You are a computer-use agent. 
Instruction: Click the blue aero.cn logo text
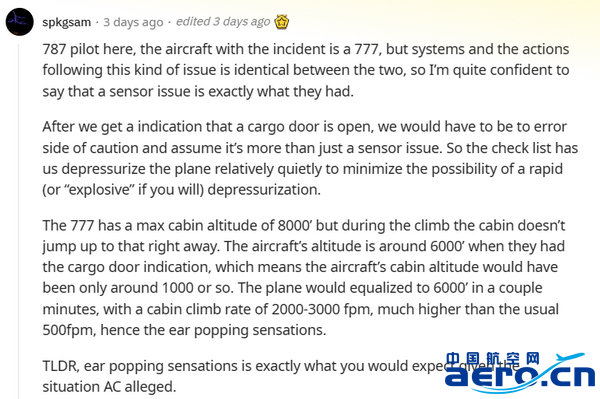[520, 376]
